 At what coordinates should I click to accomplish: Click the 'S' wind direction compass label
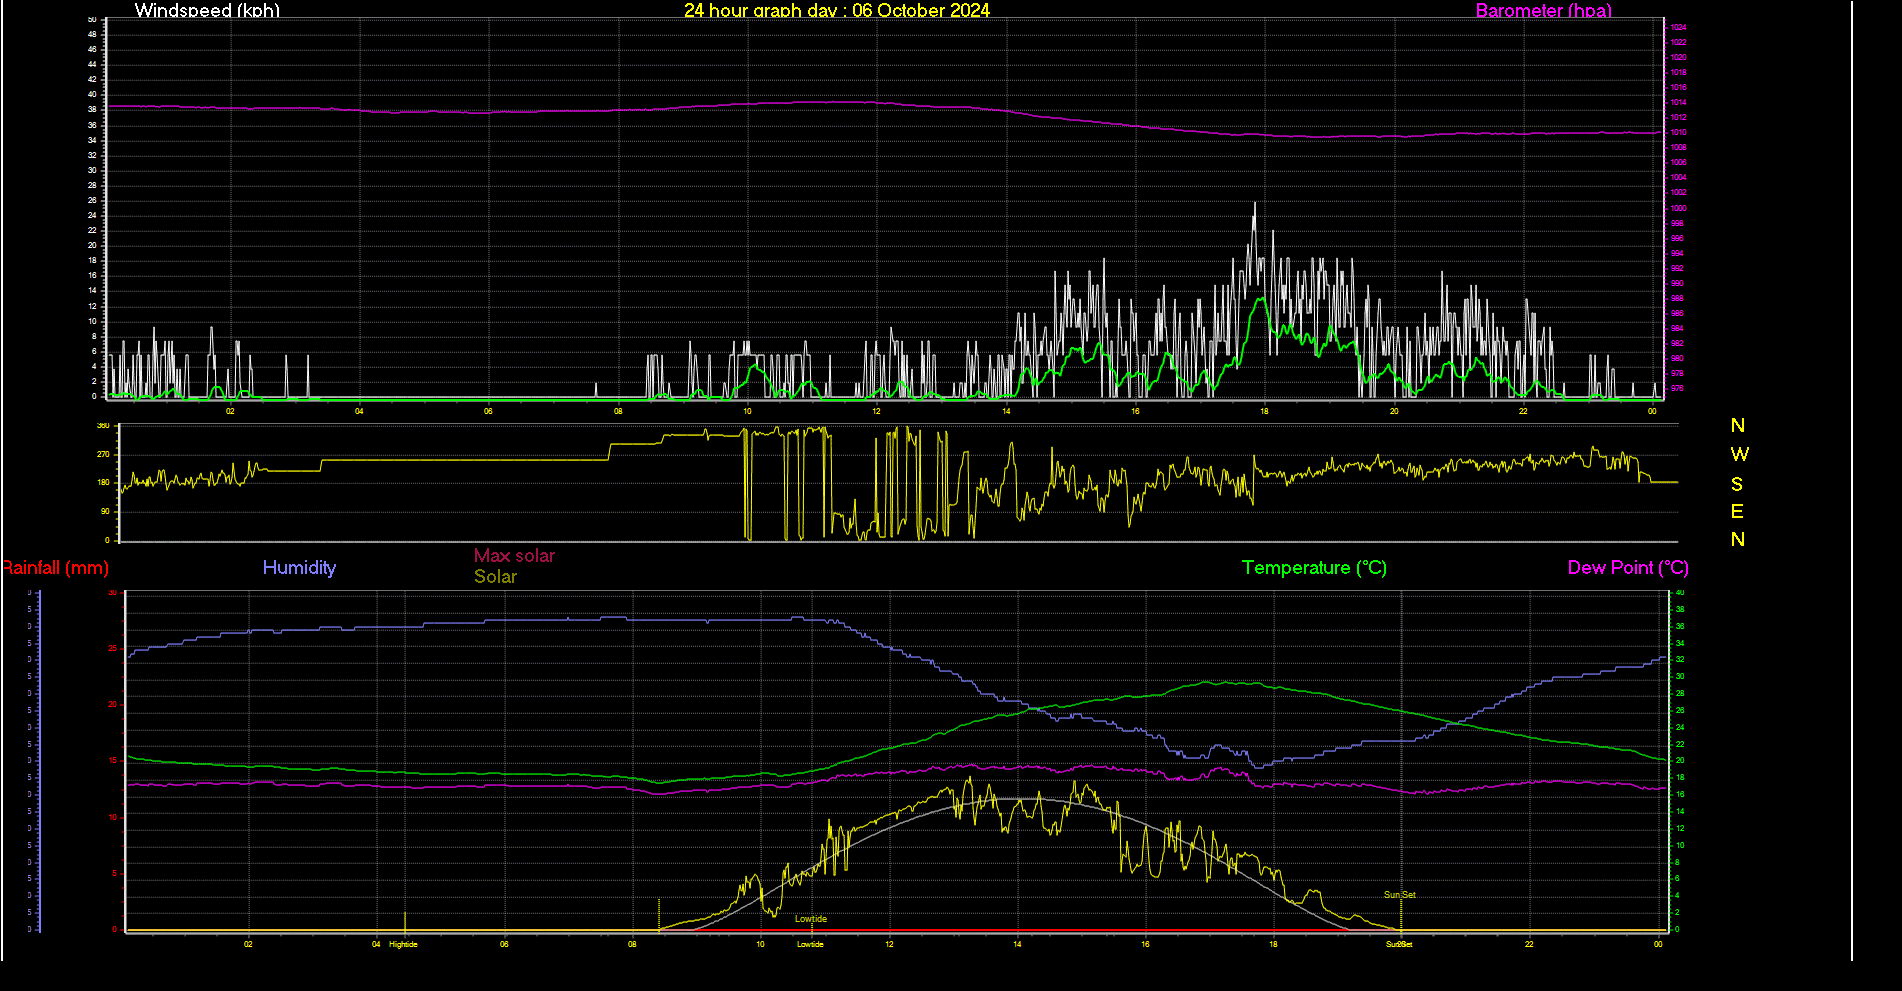[x=1737, y=484]
